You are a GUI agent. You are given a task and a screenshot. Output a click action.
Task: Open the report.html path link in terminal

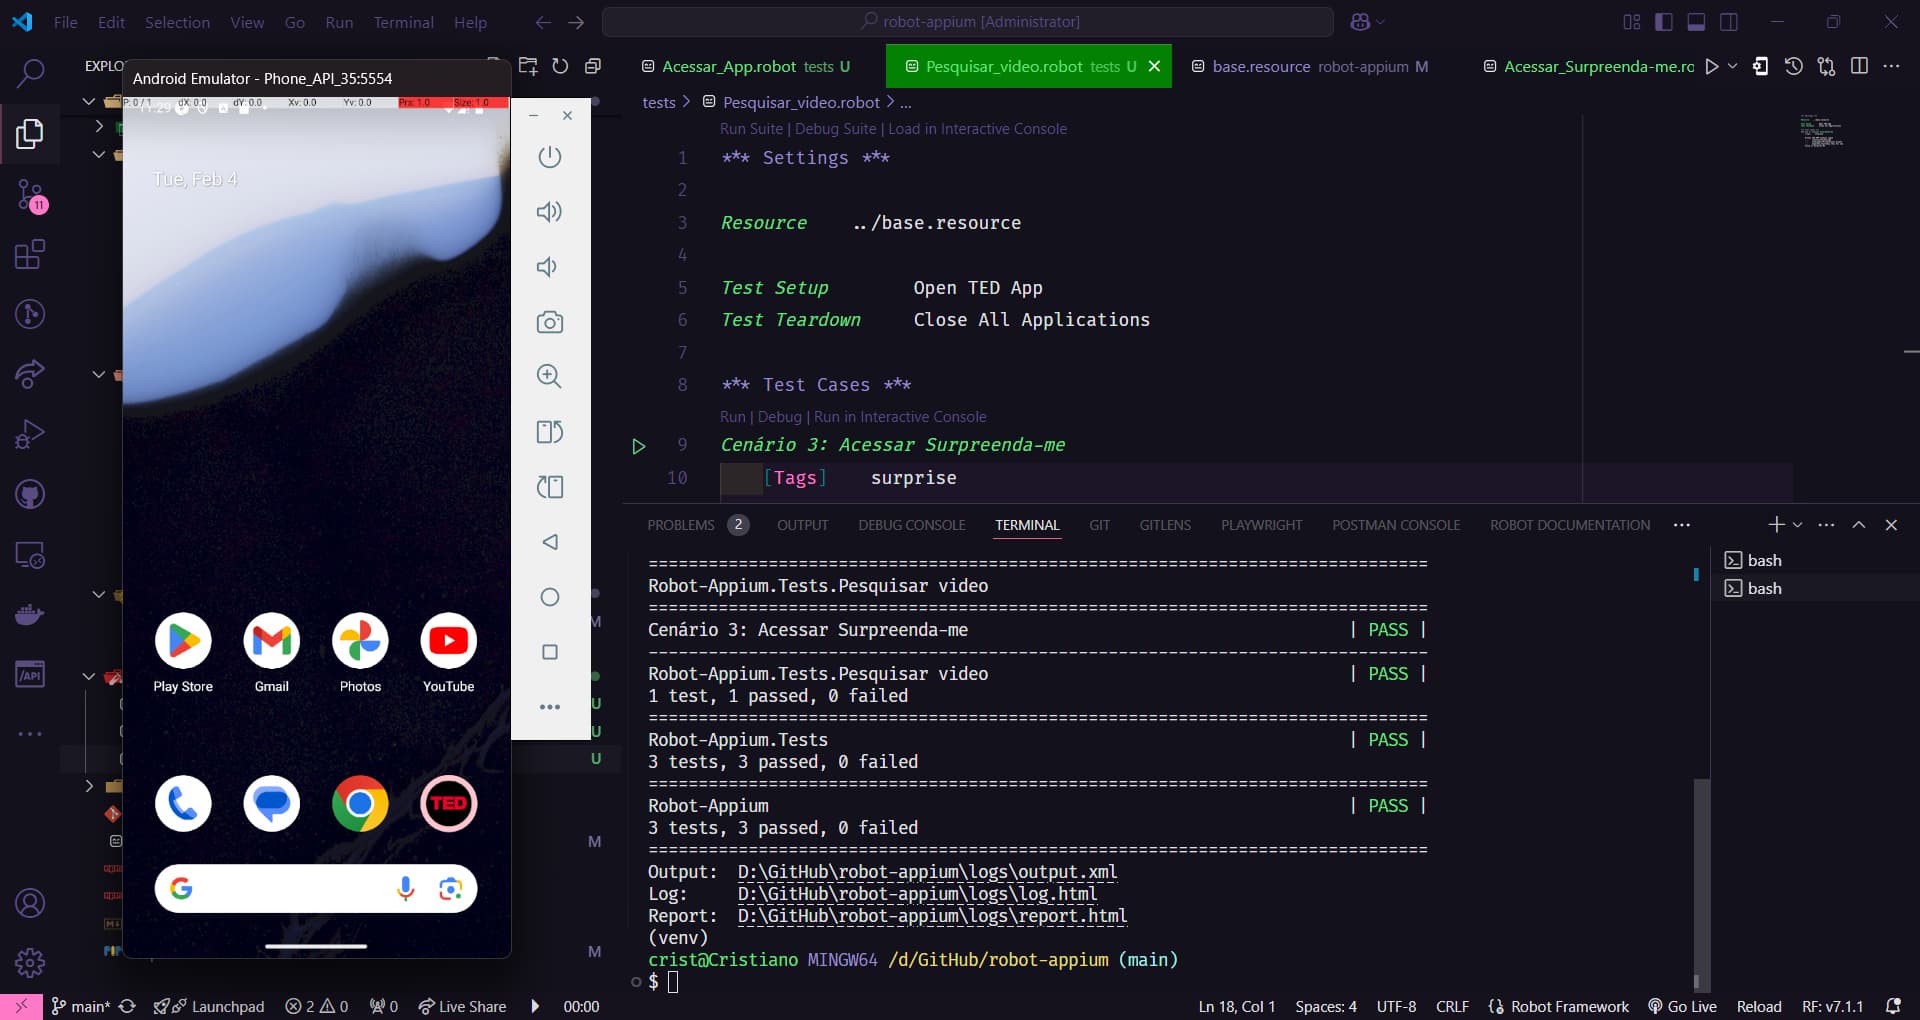point(932,916)
